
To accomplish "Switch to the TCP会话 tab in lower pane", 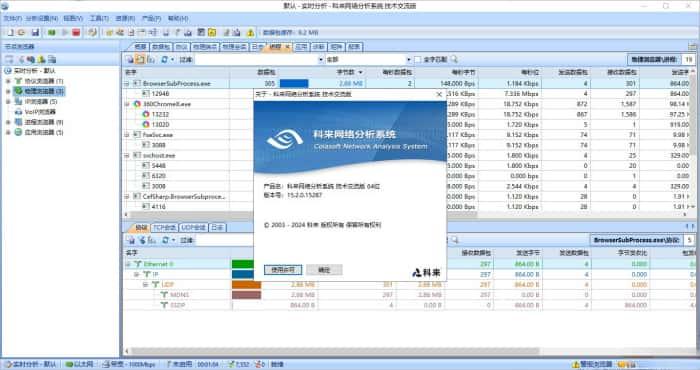I will click(165, 228).
